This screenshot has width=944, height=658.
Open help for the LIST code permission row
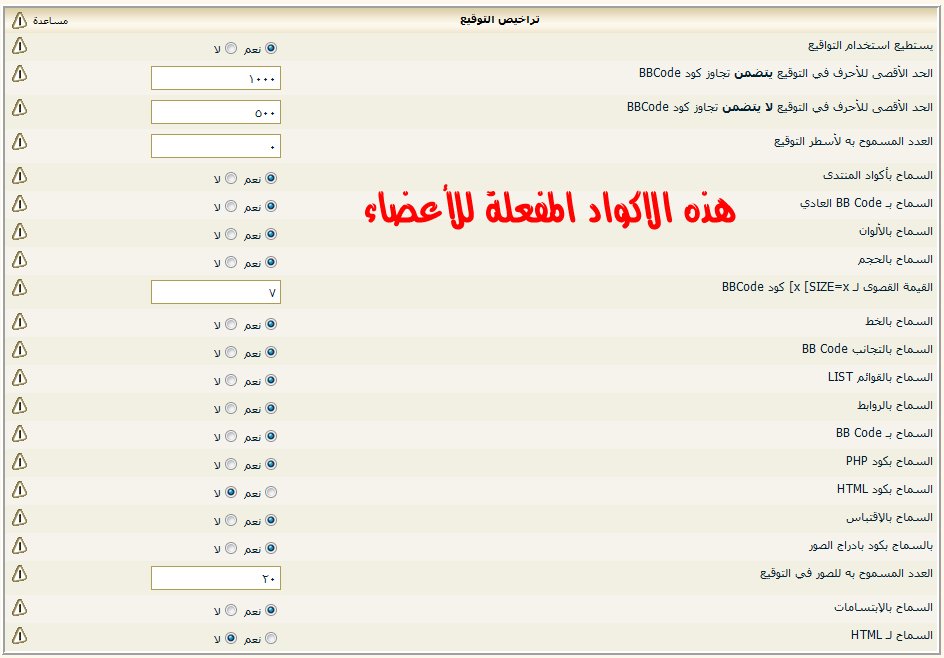pyautogui.click(x=19, y=378)
